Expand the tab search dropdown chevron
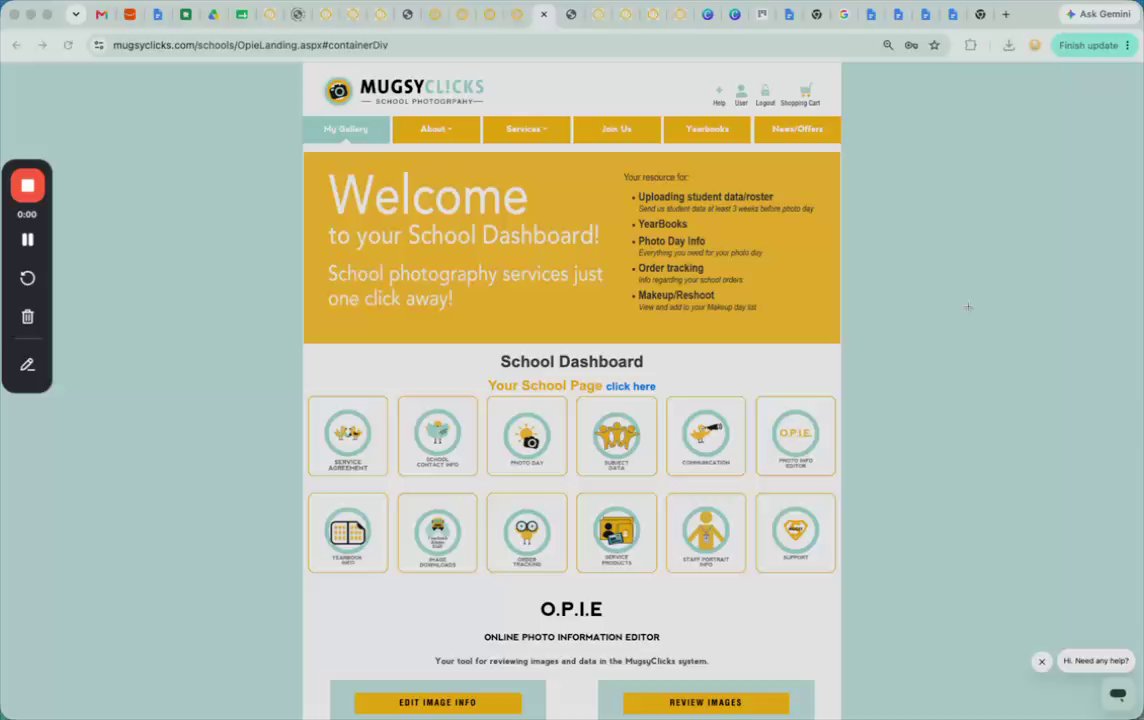Screen dimensions: 1144x720 (x=76, y=14)
